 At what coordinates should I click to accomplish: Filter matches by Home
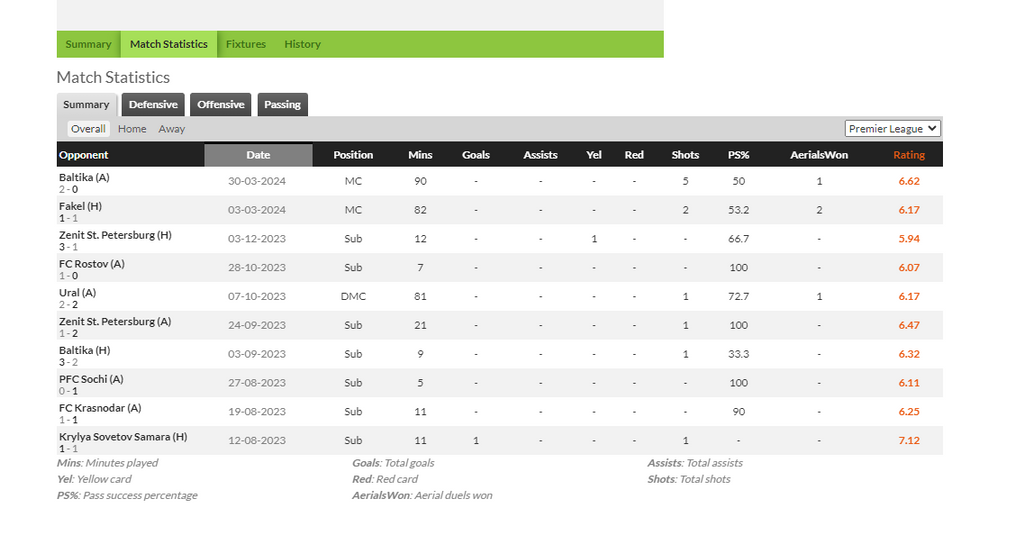(x=132, y=129)
